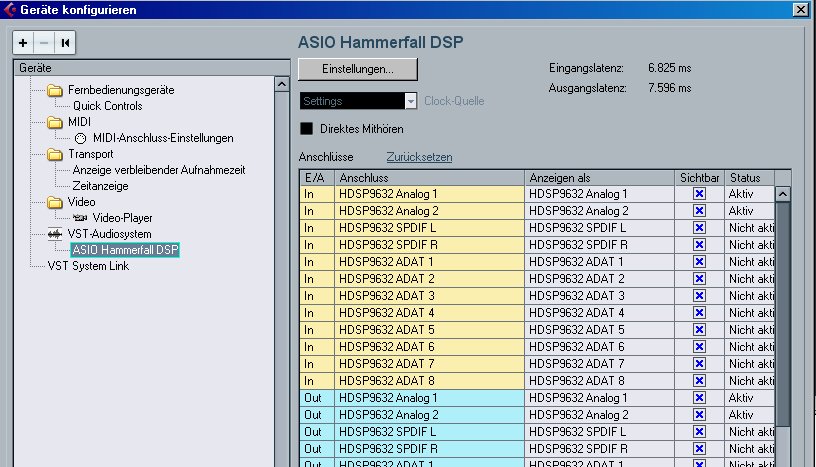Click the E/A column header

tap(317, 178)
